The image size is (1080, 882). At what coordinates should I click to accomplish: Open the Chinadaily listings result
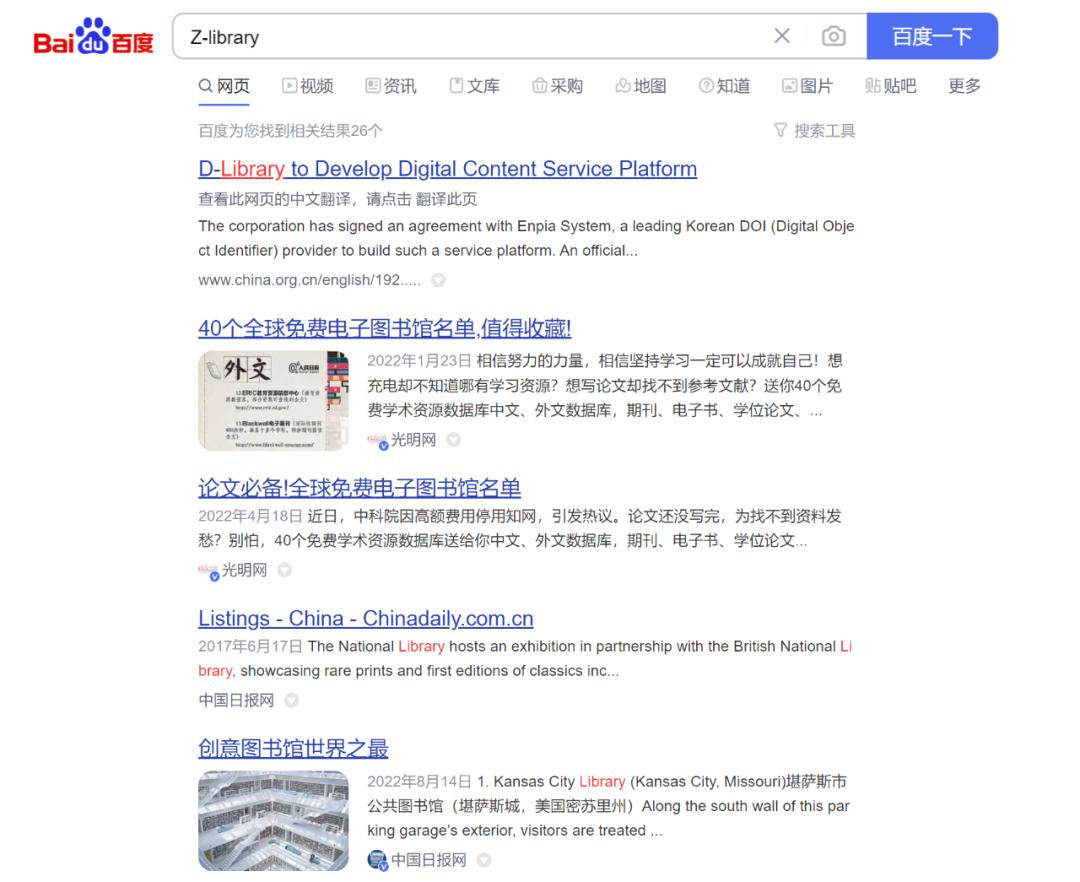365,618
